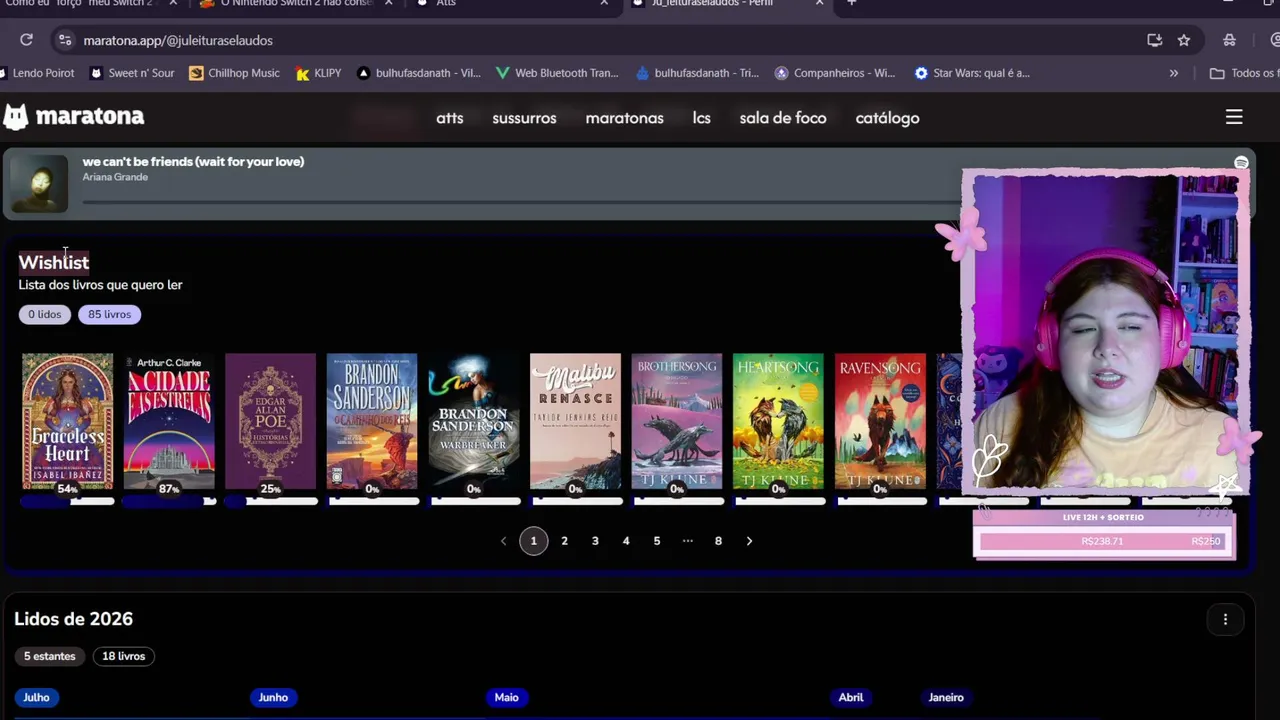
Task: Open the Heartsong book cover
Action: point(778,421)
